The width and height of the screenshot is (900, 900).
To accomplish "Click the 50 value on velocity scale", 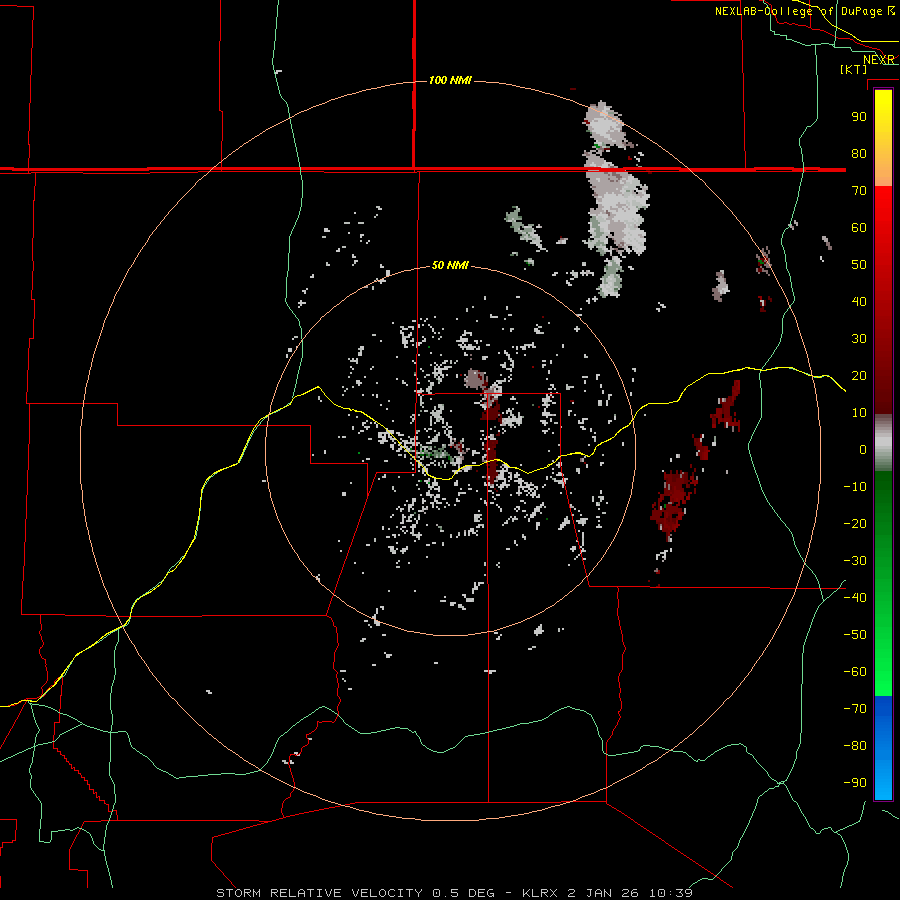I will tap(859, 265).
